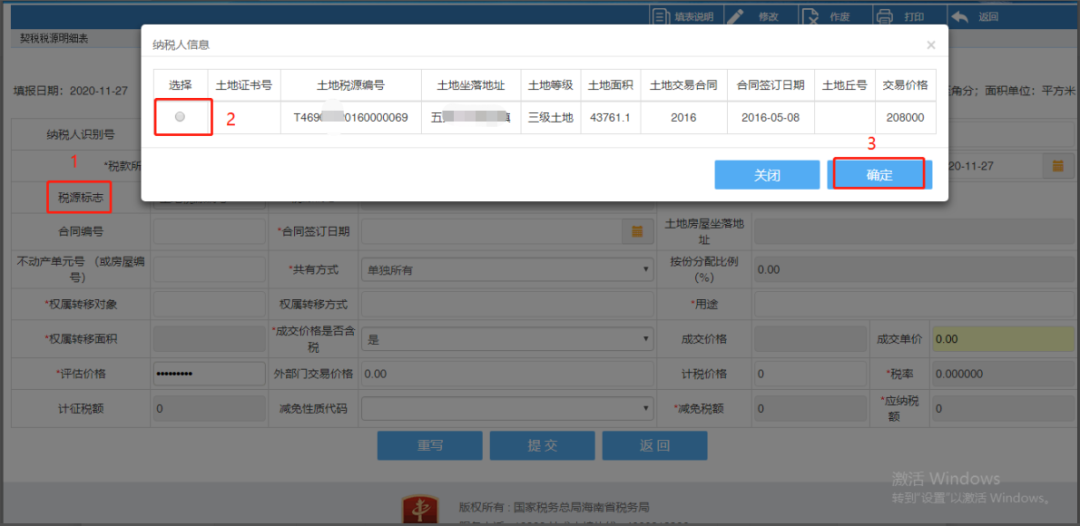Confirm selection with 确定 button
This screenshot has width=1080, height=526.
[x=880, y=175]
